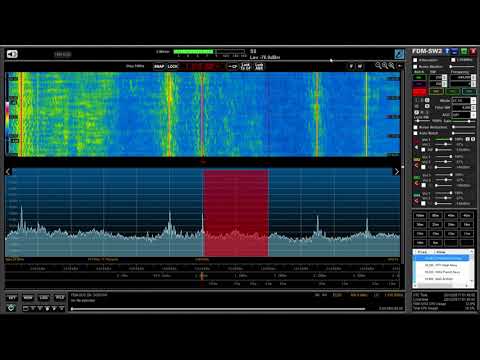Click the RX1 speaker arrow icon

coord(416,147)
